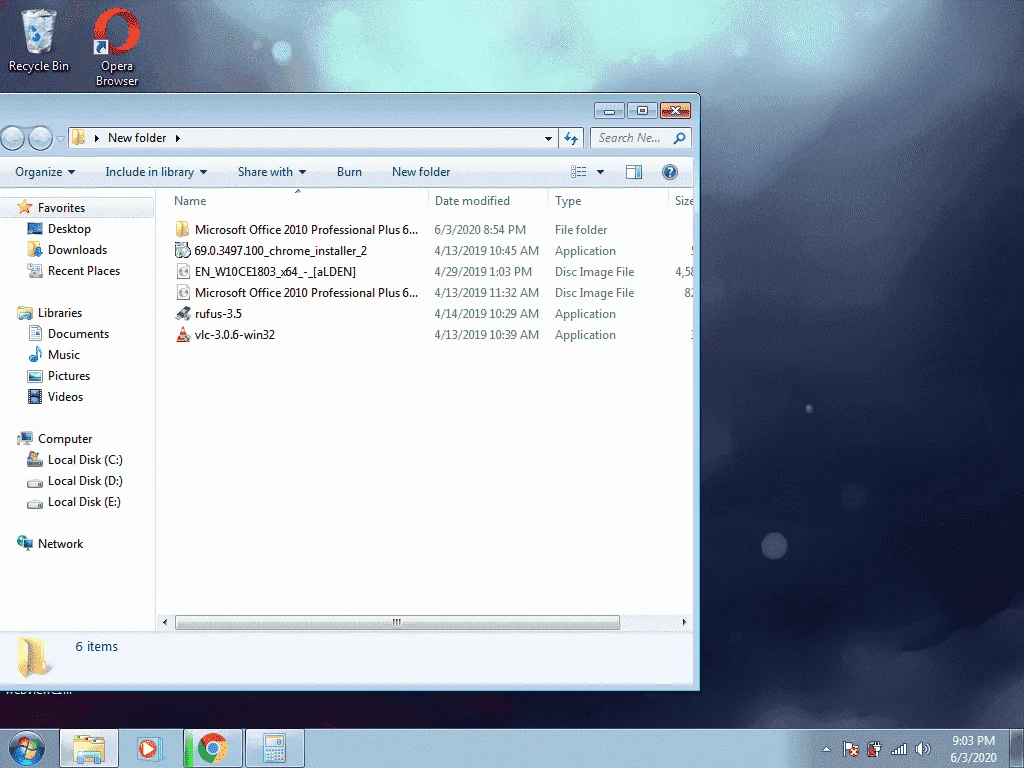
Task: Click the Back navigation arrow
Action: point(13,138)
